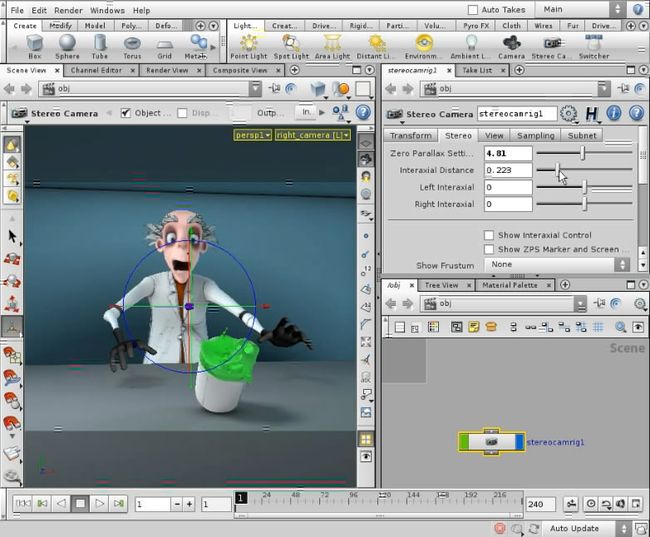Add a Point Light
This screenshot has height=537, width=650.
tap(249, 47)
